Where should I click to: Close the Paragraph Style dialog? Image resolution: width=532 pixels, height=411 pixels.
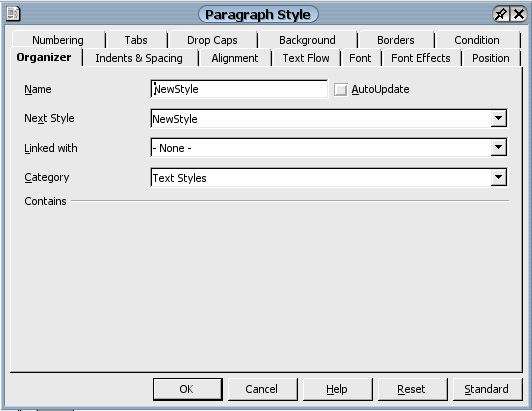coord(518,14)
